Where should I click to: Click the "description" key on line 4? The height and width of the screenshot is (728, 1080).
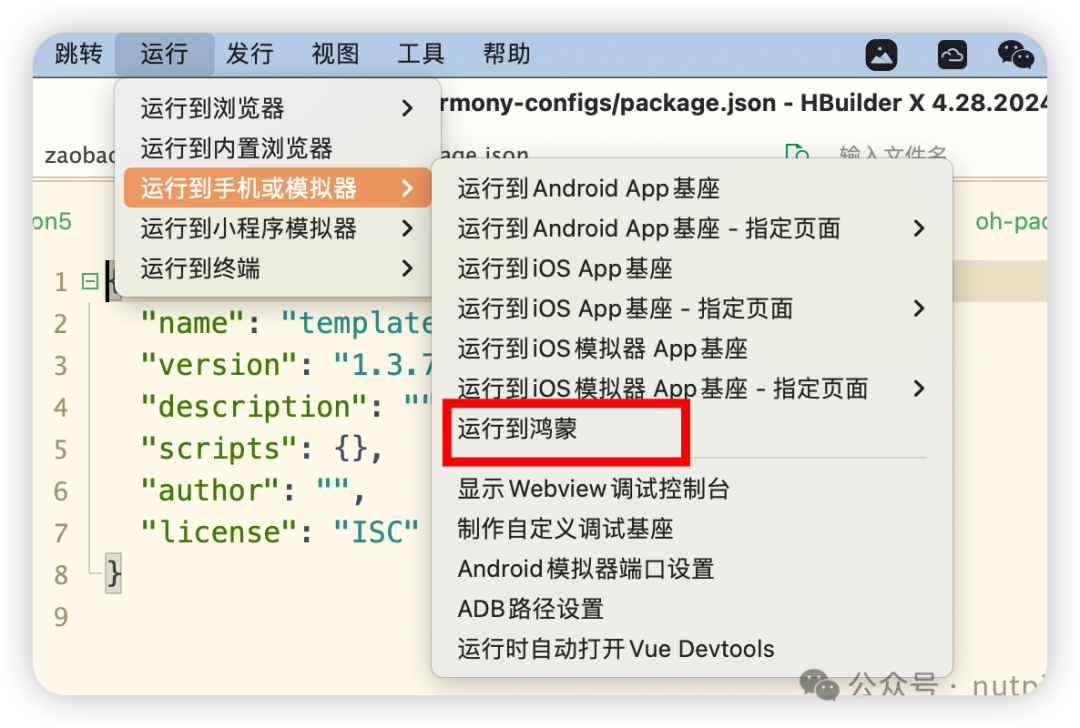tap(253, 407)
